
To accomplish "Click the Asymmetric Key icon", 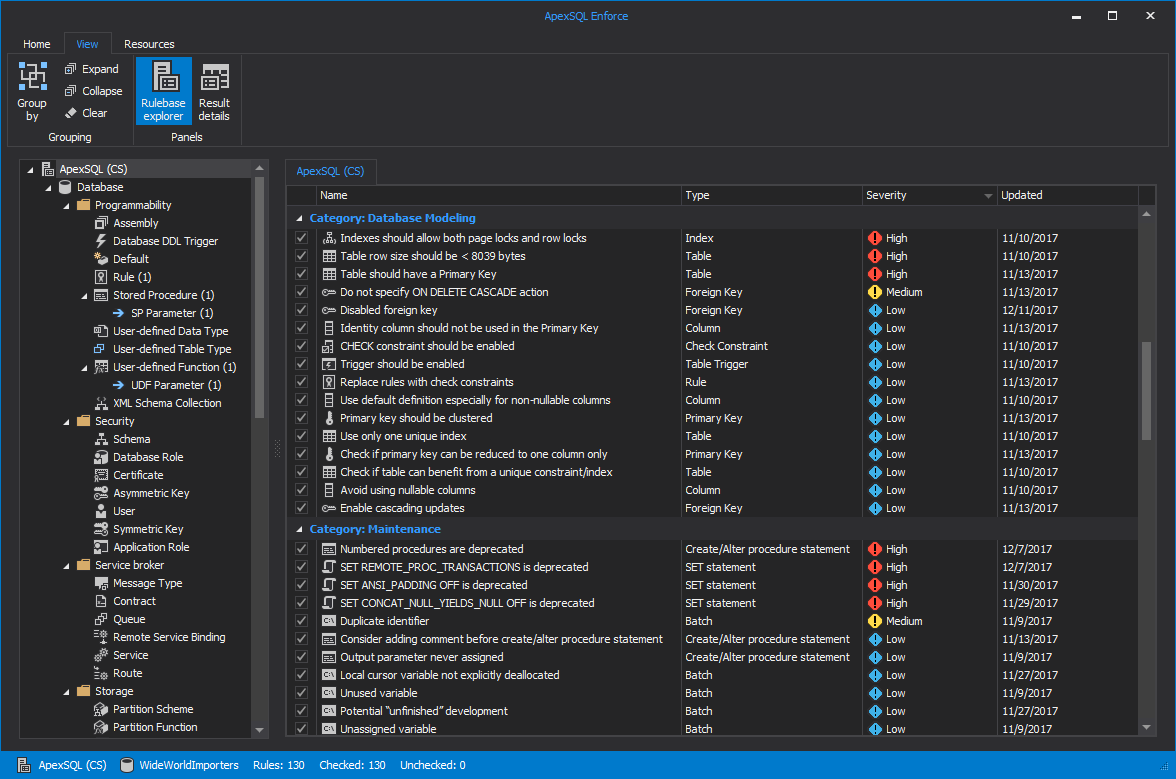I will [x=101, y=493].
